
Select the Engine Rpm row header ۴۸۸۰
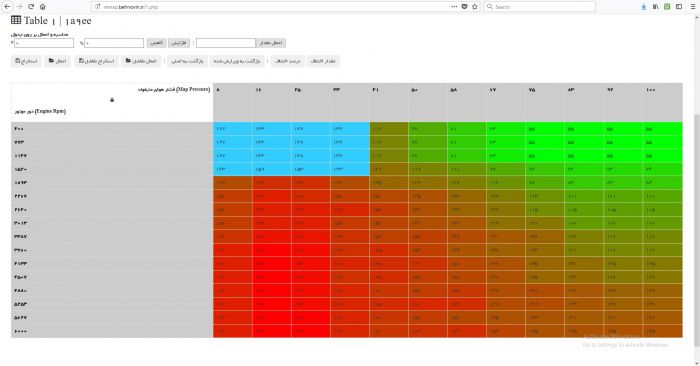(x=112, y=291)
